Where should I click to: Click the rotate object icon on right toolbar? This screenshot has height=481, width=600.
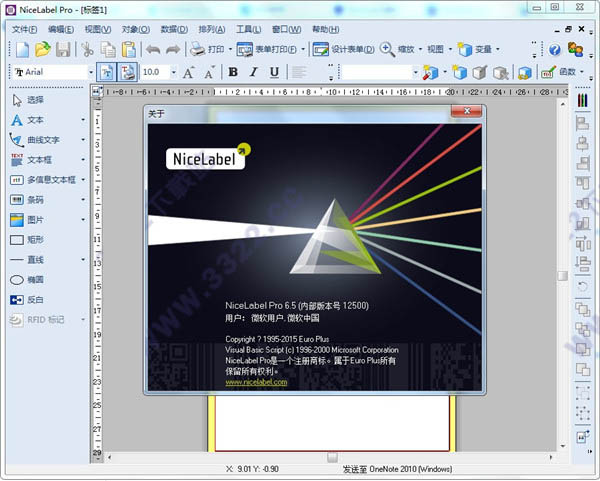pos(582,286)
